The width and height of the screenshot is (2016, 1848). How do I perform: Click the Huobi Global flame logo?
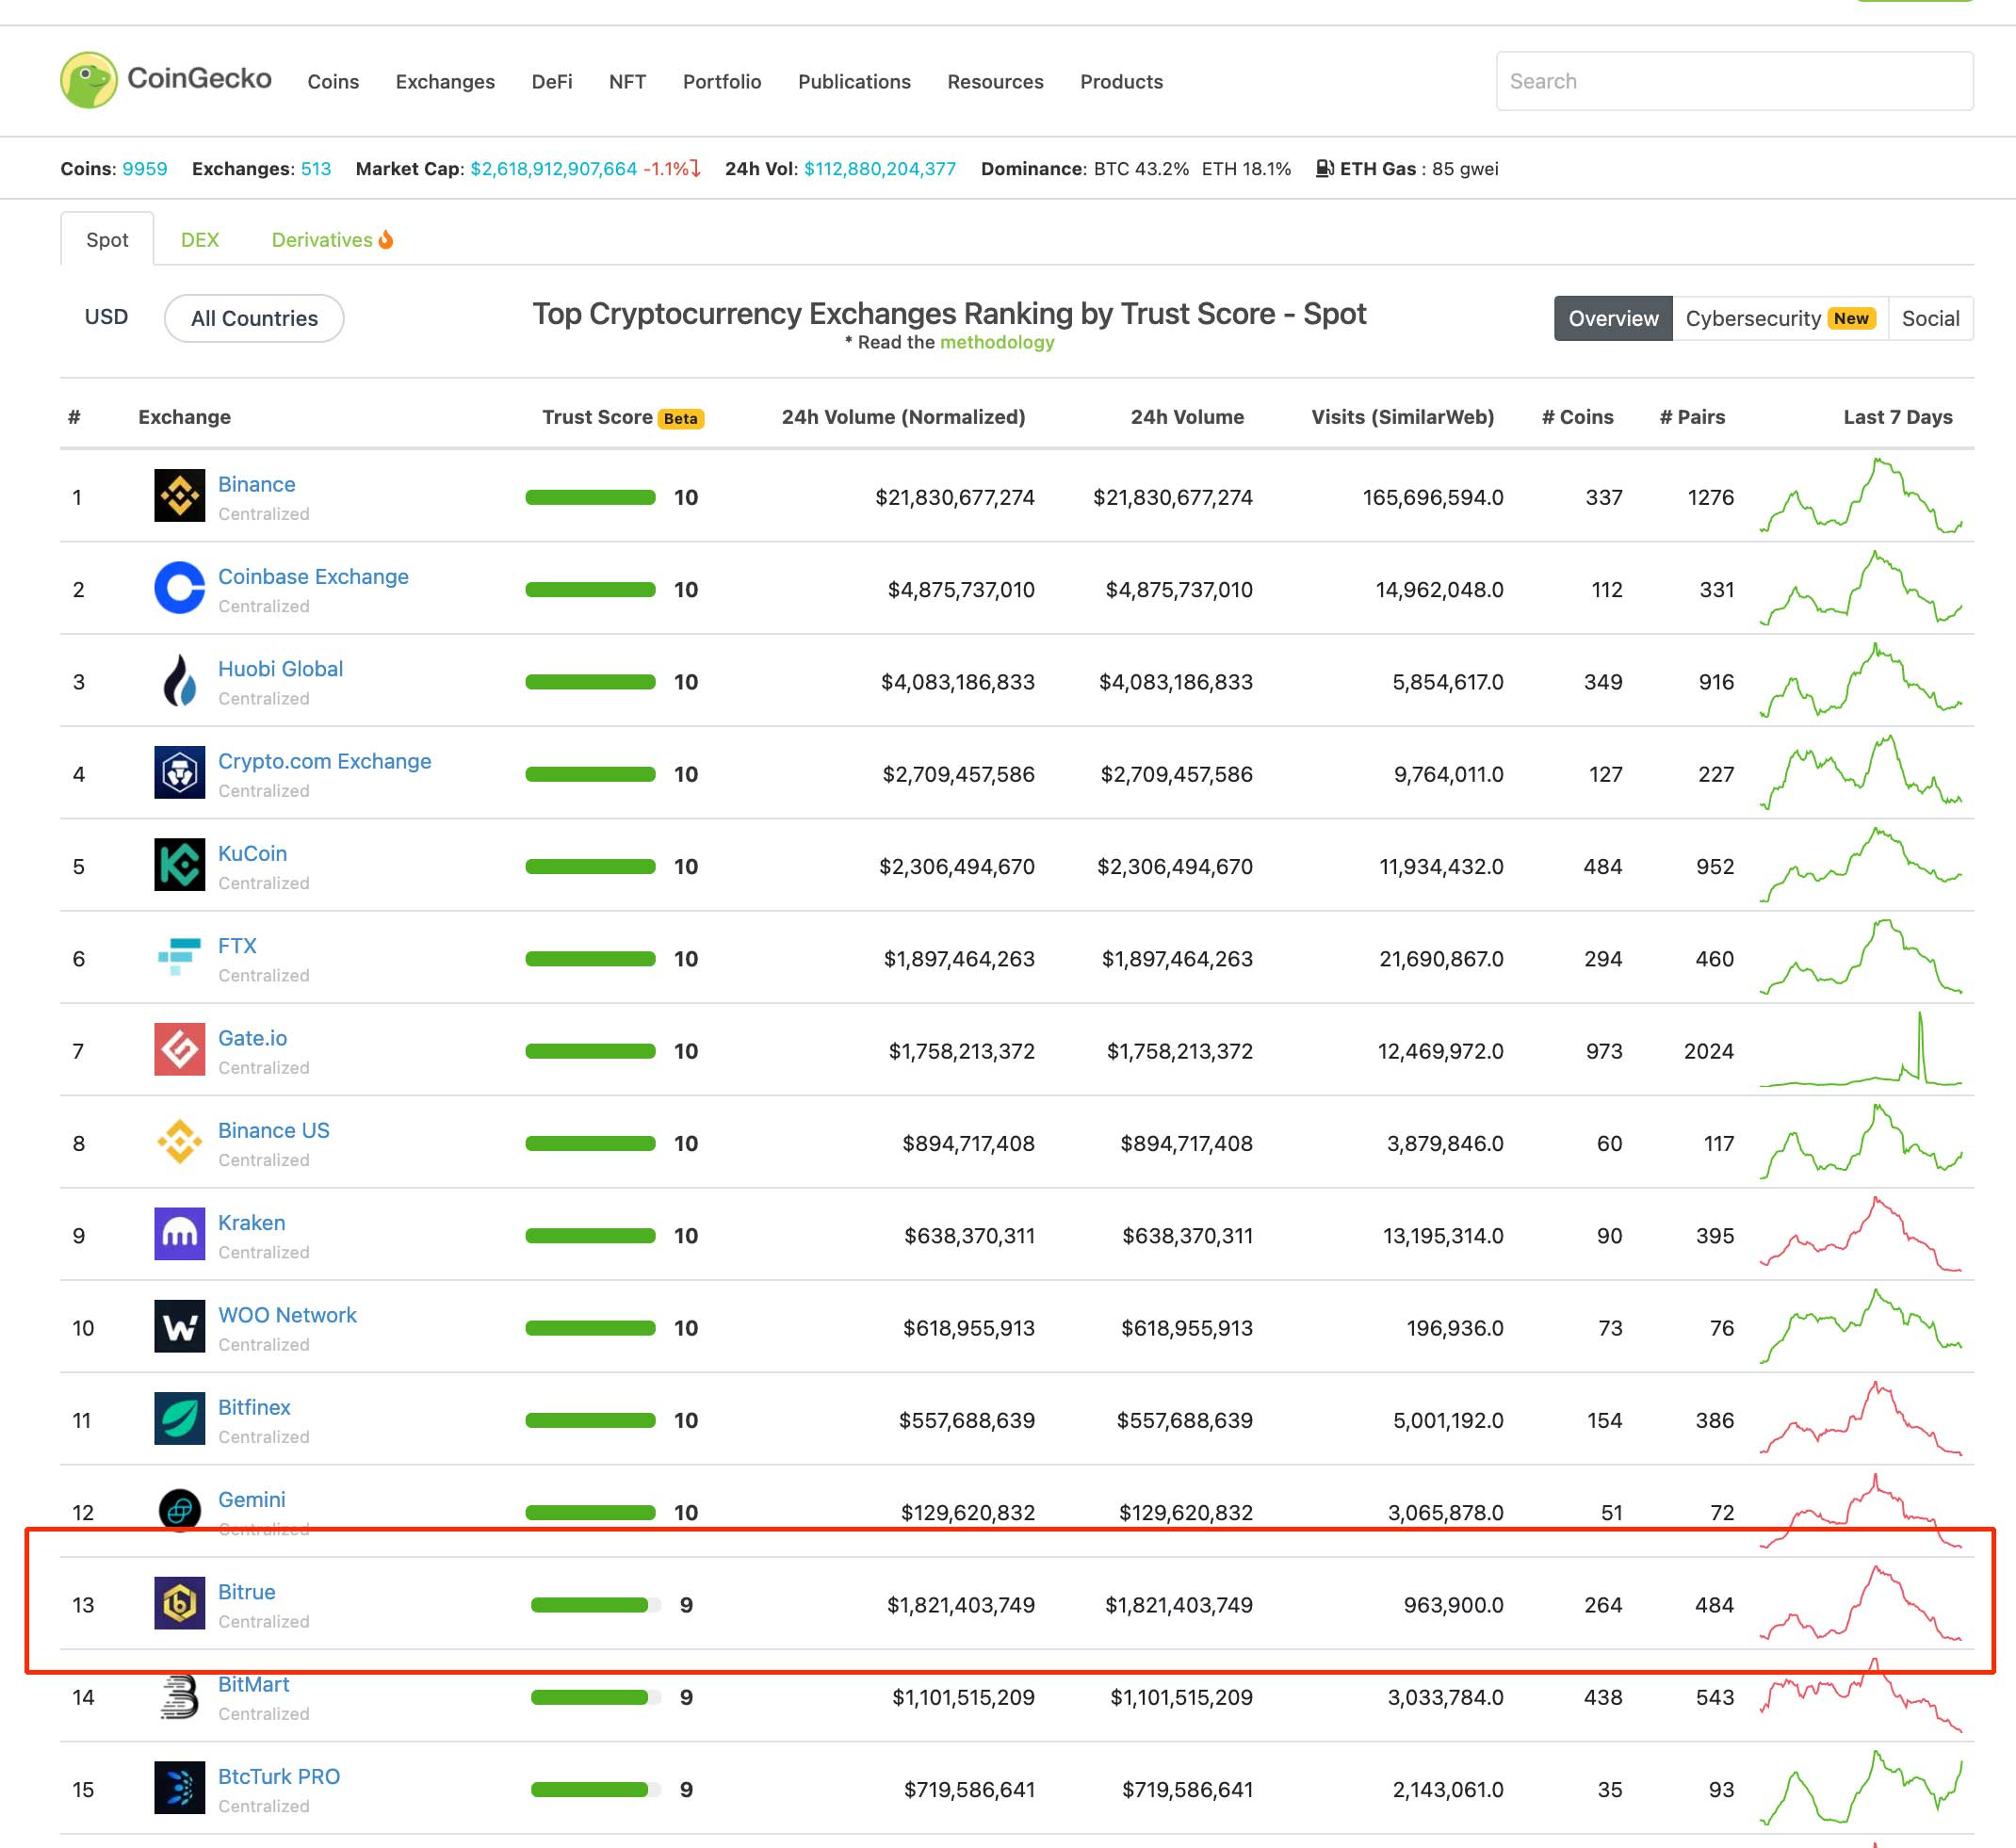[180, 680]
